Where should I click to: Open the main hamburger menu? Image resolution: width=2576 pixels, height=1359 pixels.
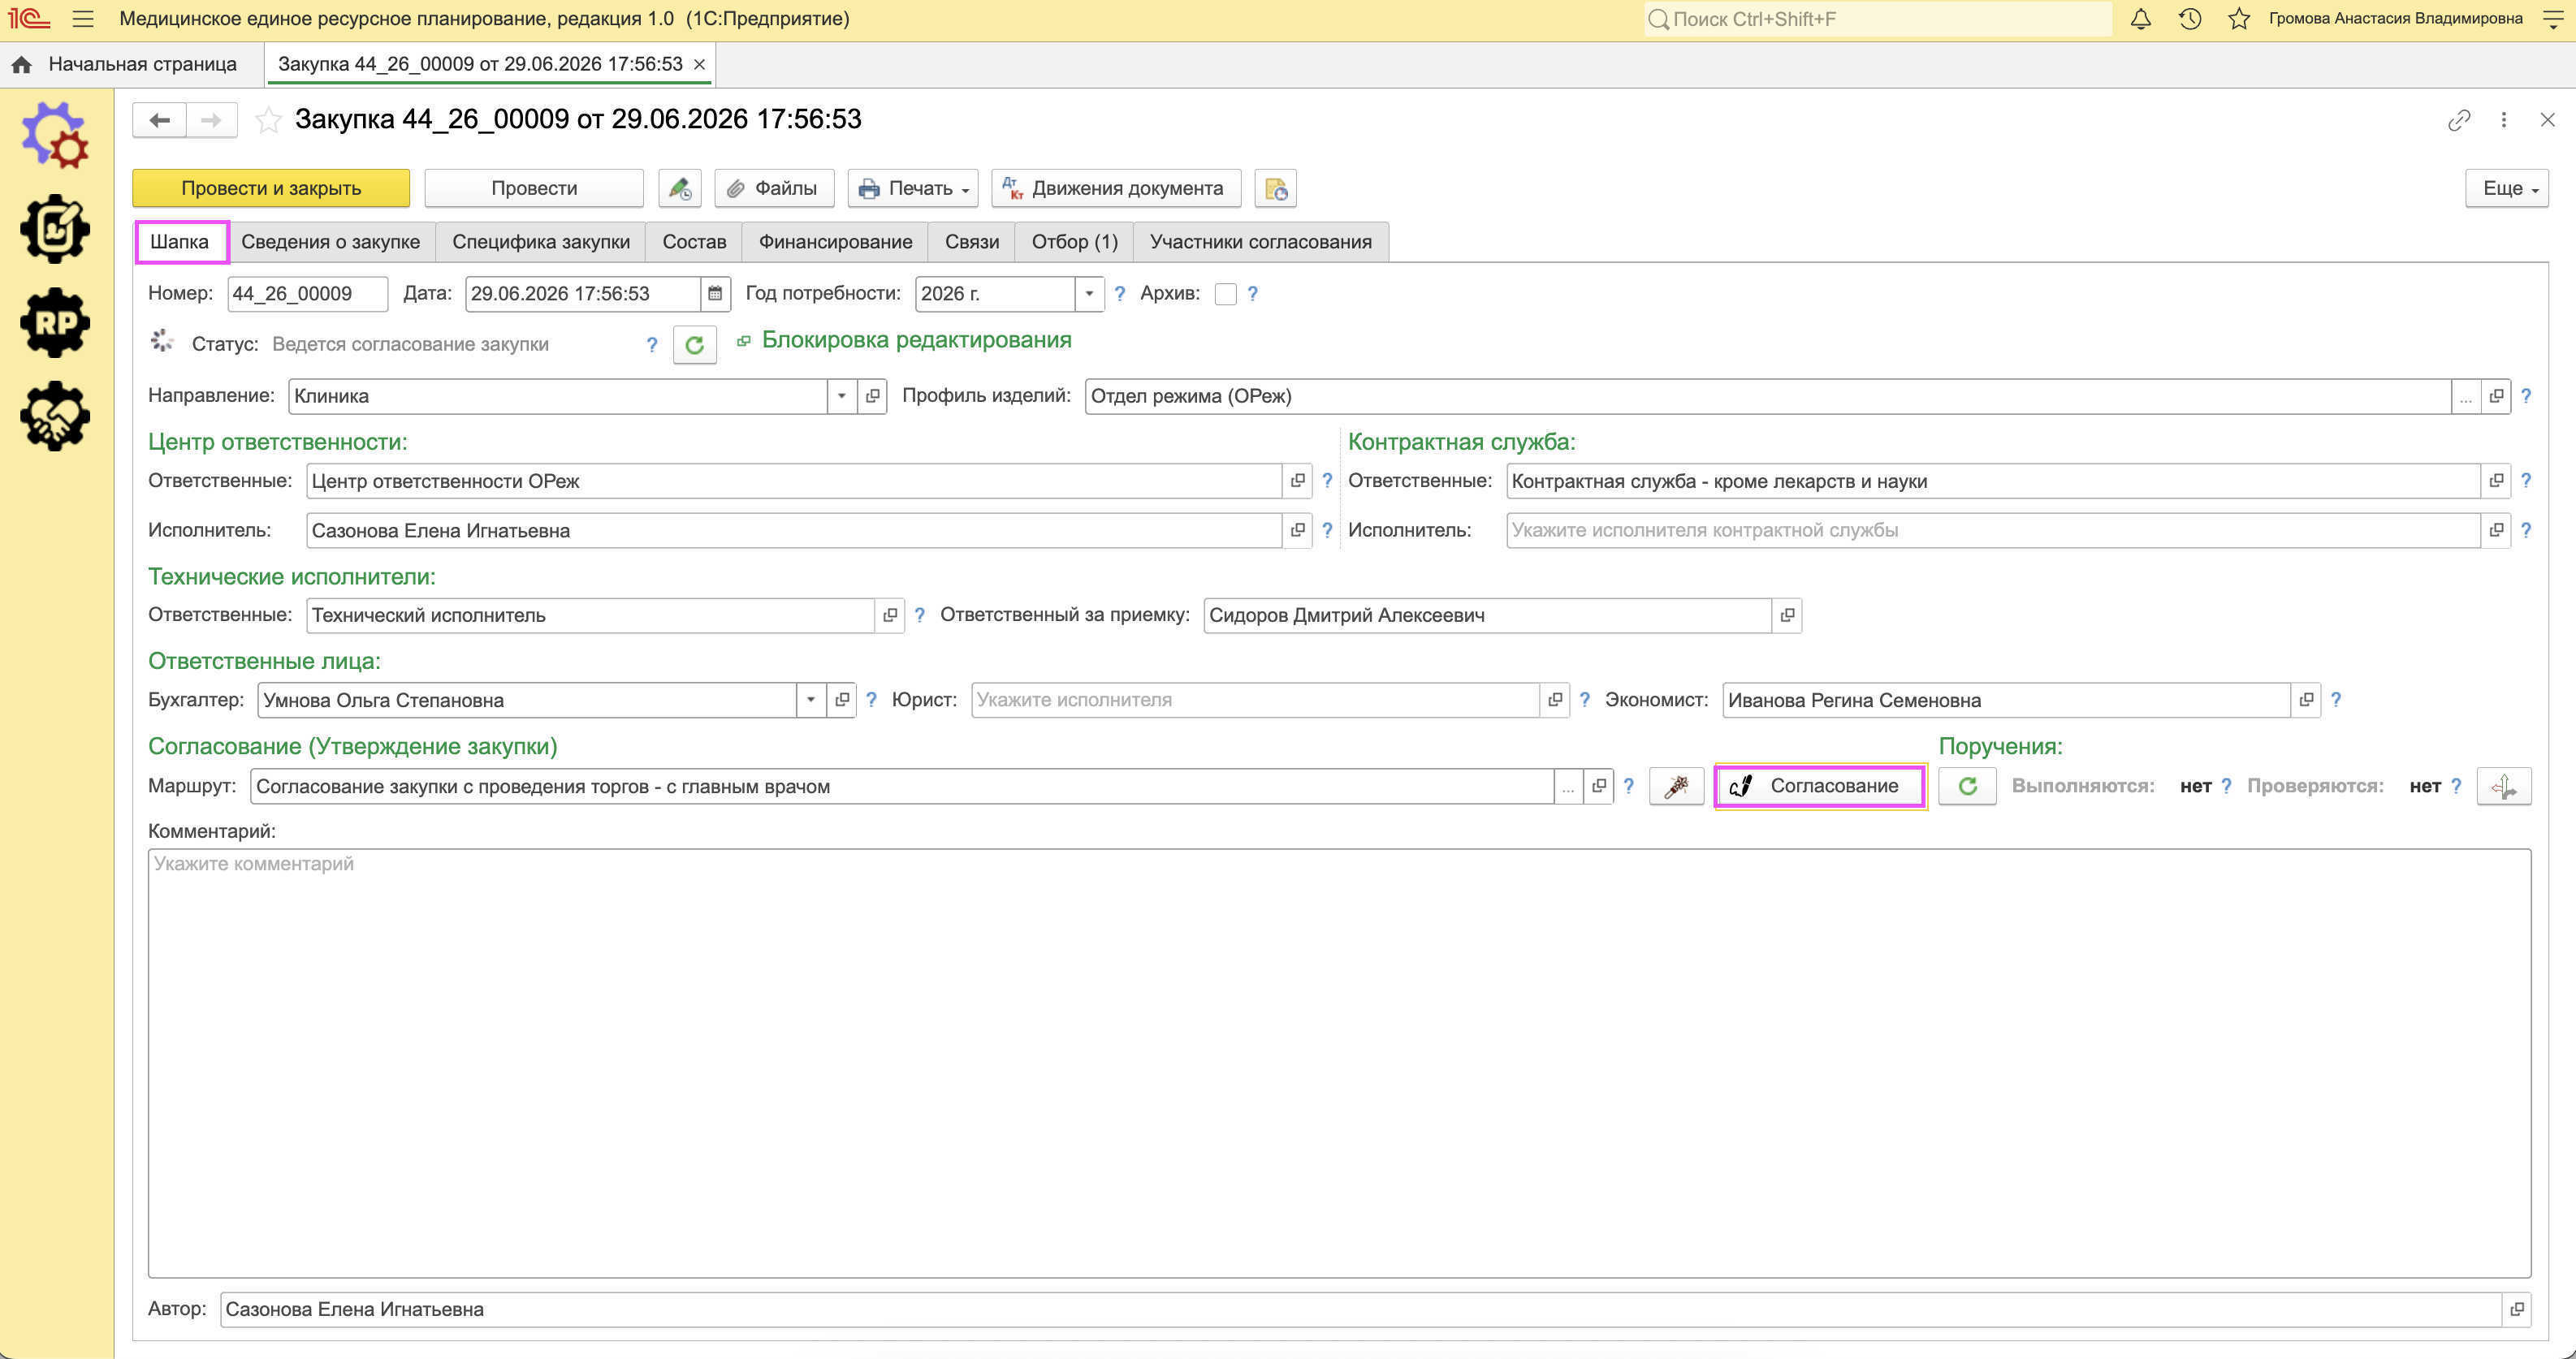(83, 19)
